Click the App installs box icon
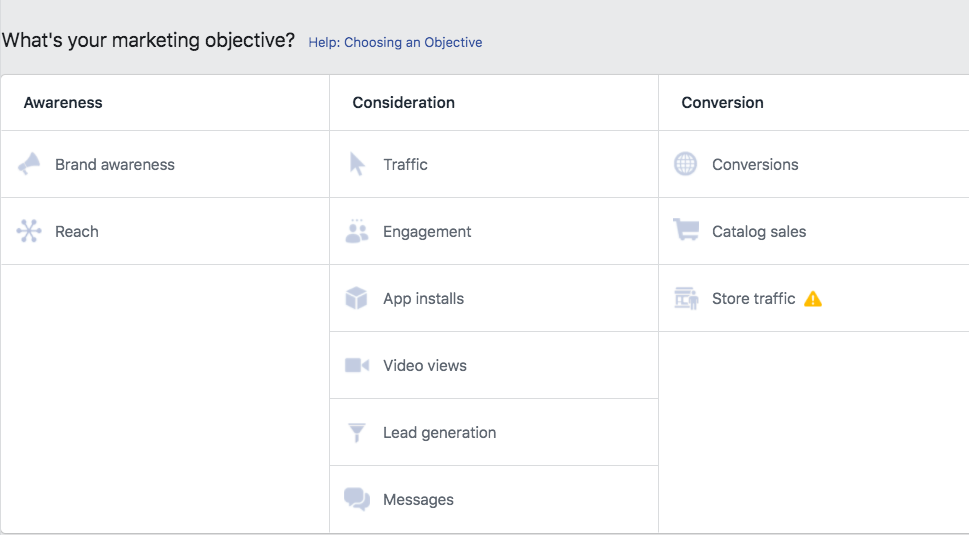This screenshot has height=535, width=969. pyautogui.click(x=357, y=298)
